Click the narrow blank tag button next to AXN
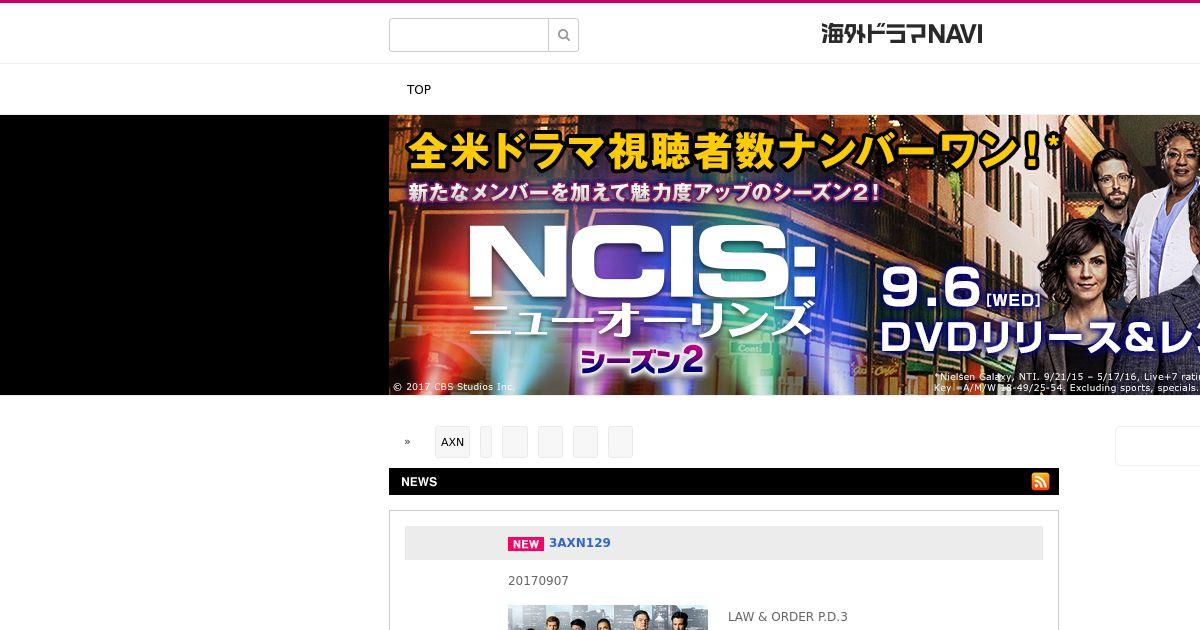 pyautogui.click(x=486, y=442)
